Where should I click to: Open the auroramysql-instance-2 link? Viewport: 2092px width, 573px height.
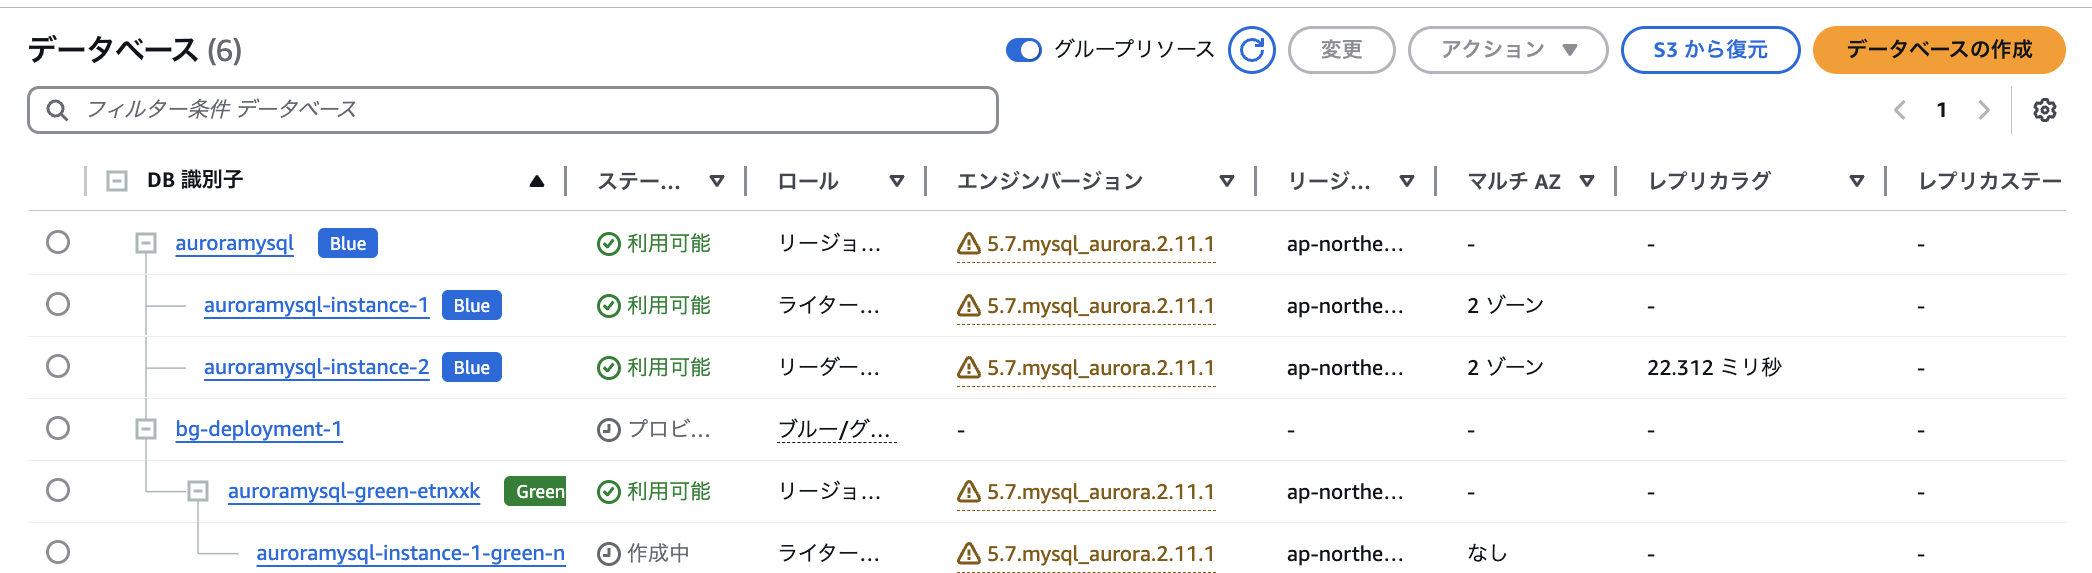(316, 368)
